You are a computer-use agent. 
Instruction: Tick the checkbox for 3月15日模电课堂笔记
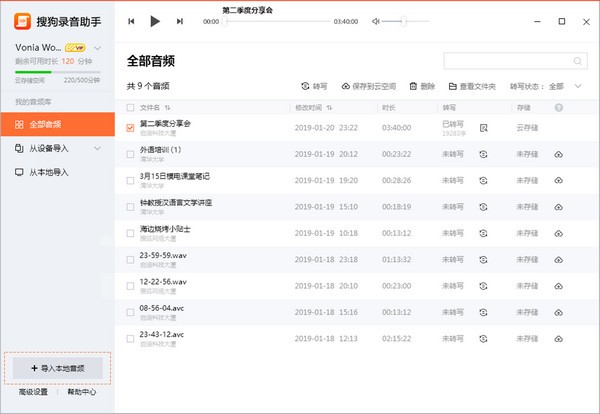click(x=131, y=180)
